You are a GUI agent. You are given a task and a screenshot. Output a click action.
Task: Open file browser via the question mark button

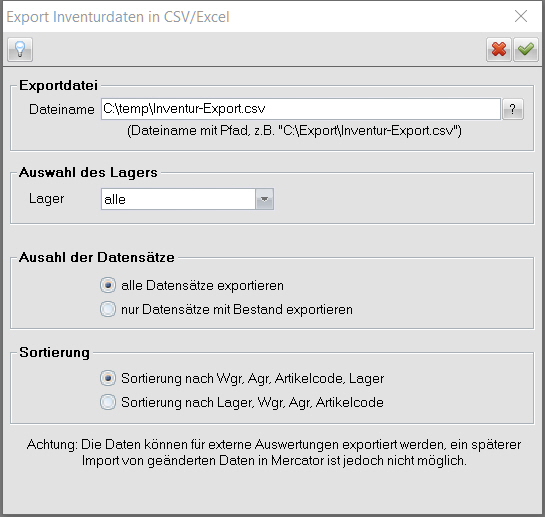[x=512, y=109]
